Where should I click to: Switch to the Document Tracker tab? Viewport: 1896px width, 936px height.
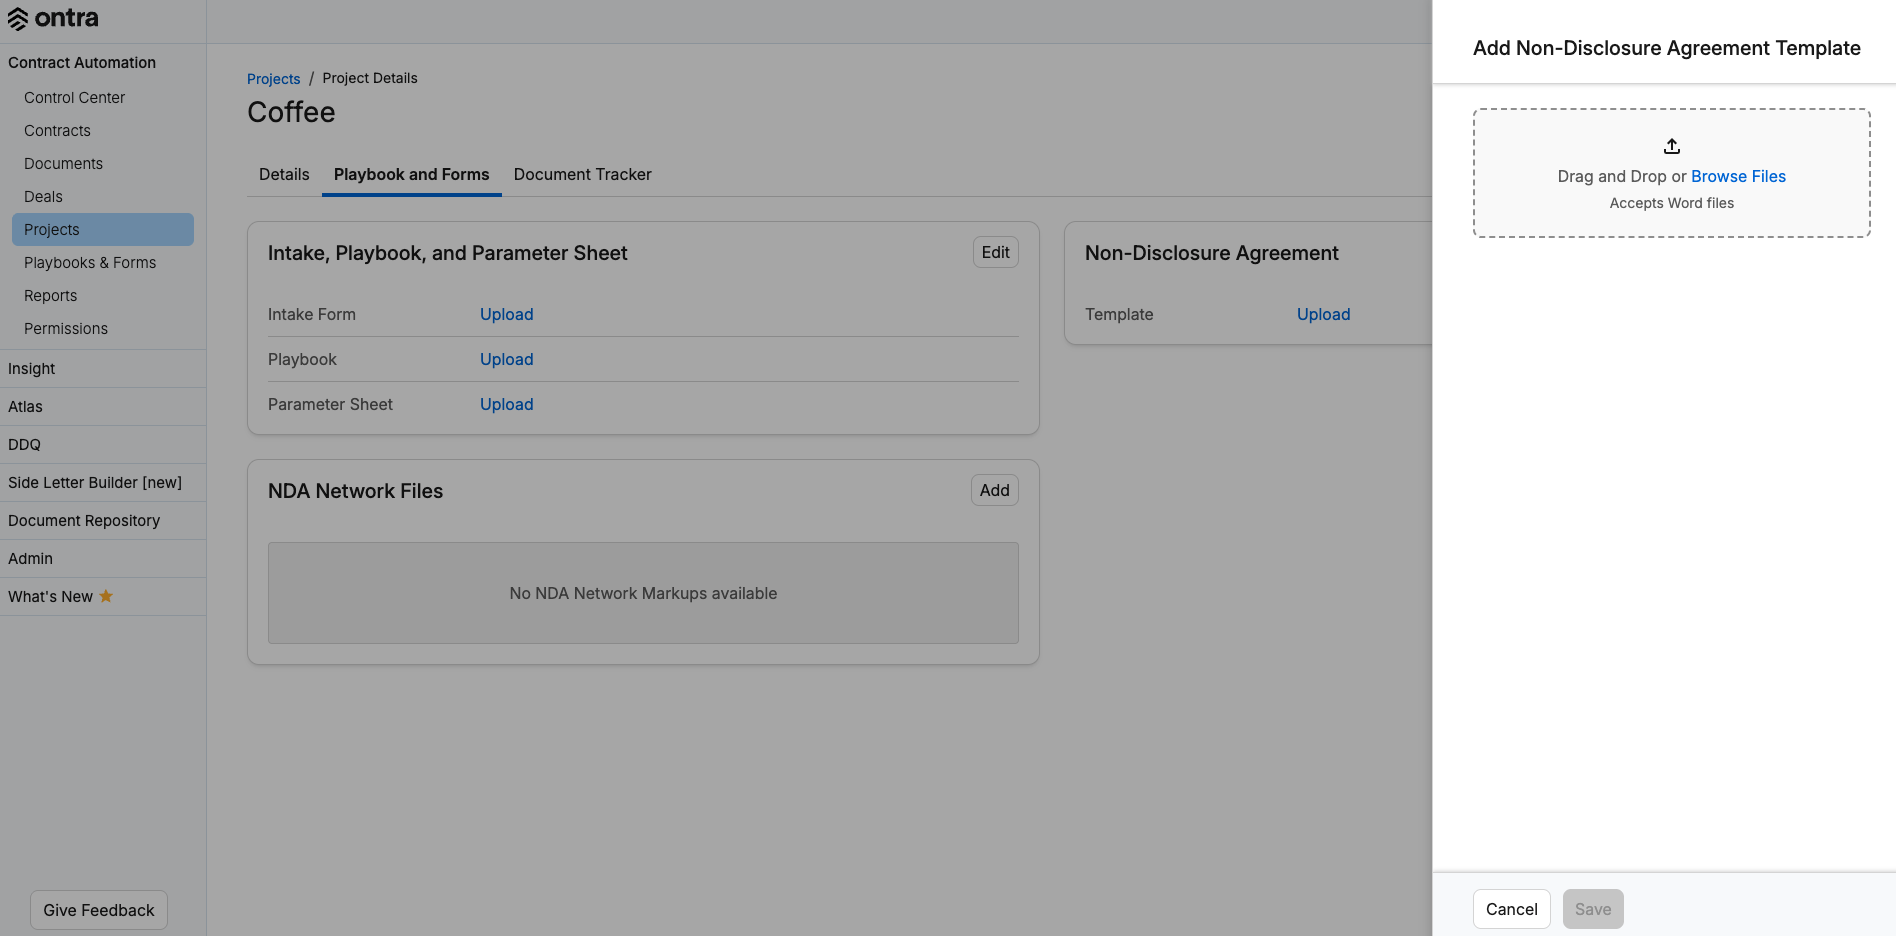click(x=582, y=174)
